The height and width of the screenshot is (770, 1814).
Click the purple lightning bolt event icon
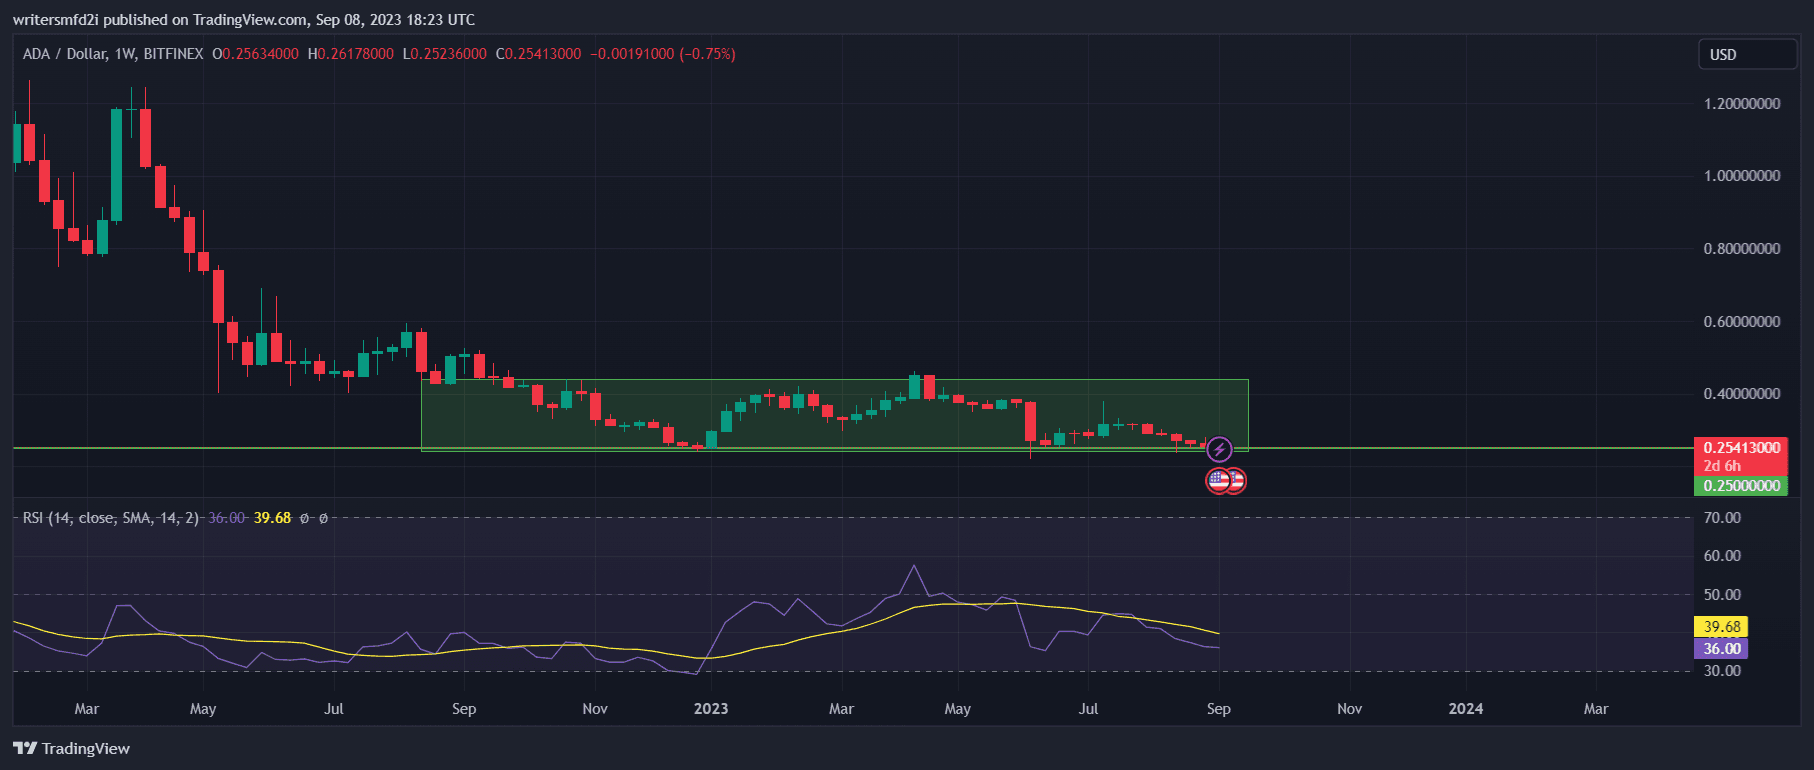(x=1219, y=450)
